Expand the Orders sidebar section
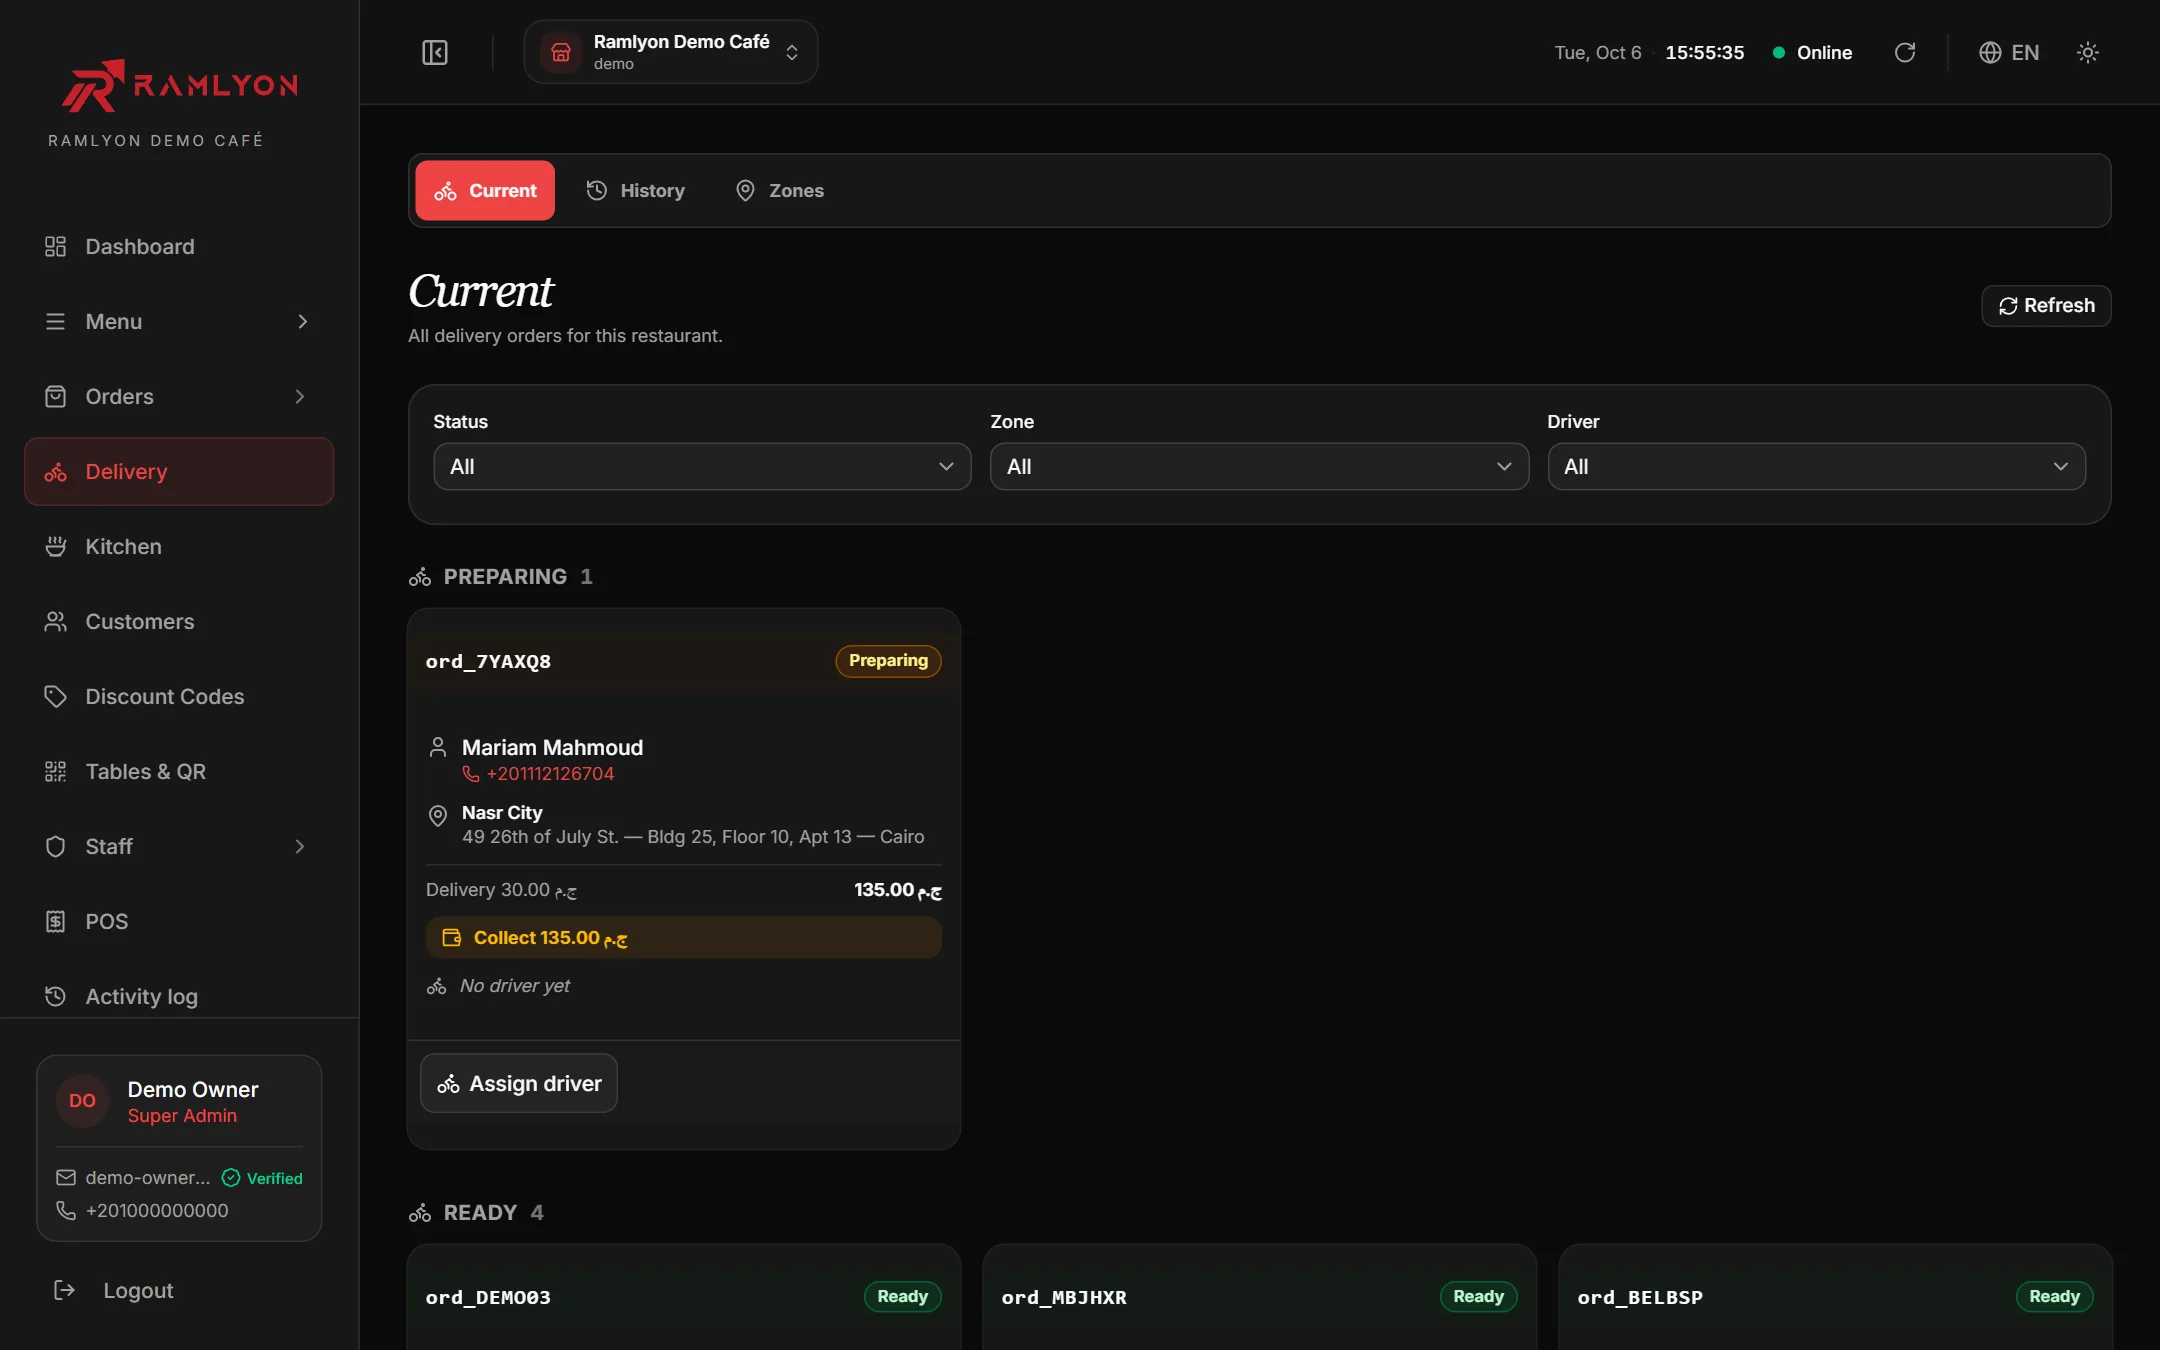Screen dimensions: 2160x1350 coord(179,396)
